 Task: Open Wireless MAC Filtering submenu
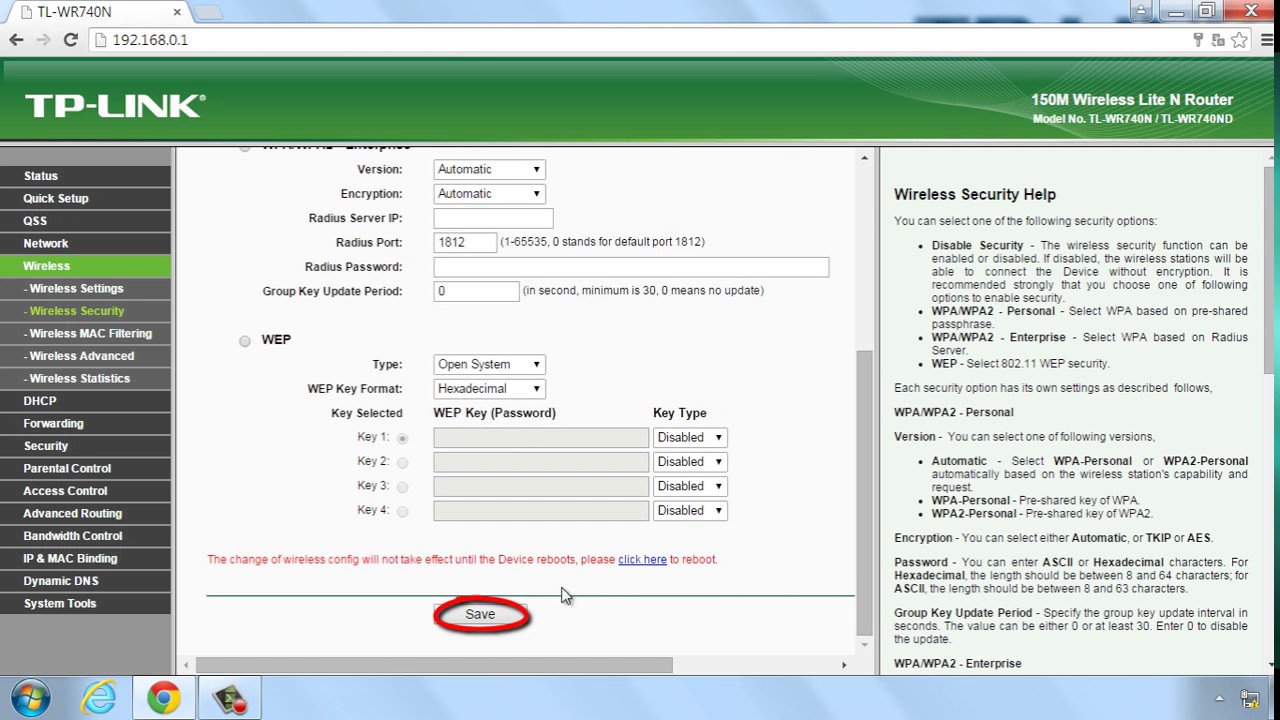coord(85,333)
